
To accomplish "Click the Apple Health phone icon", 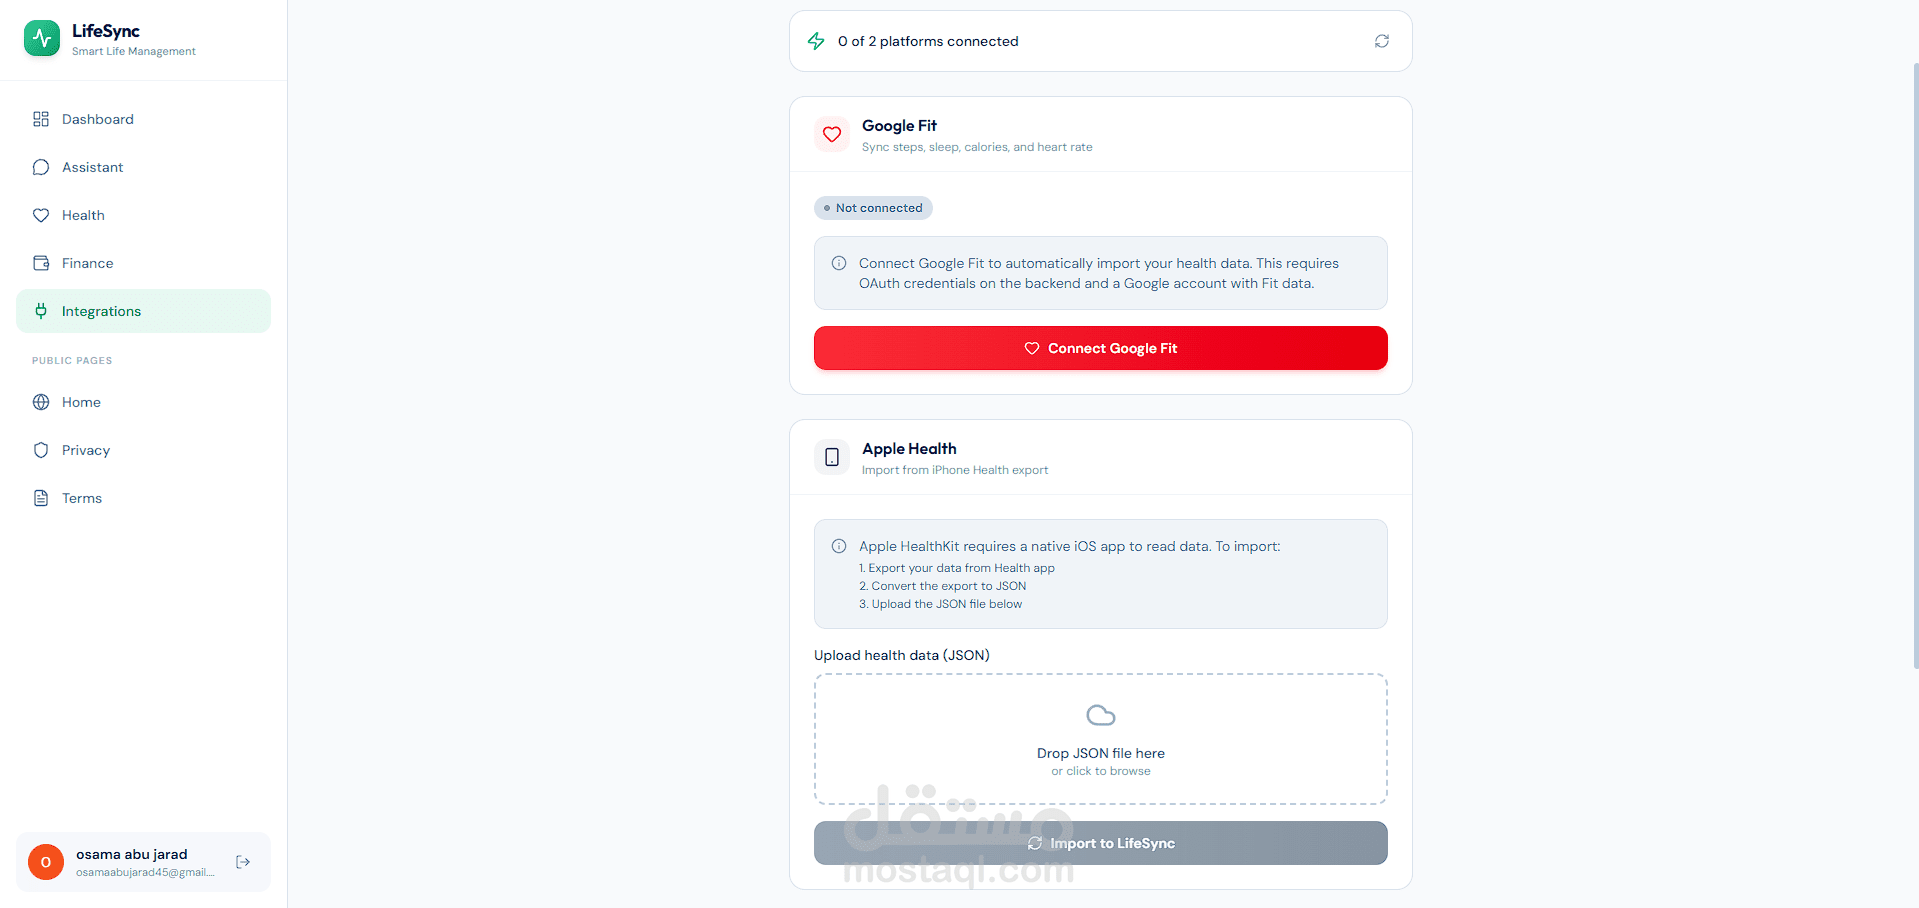I will coord(832,457).
